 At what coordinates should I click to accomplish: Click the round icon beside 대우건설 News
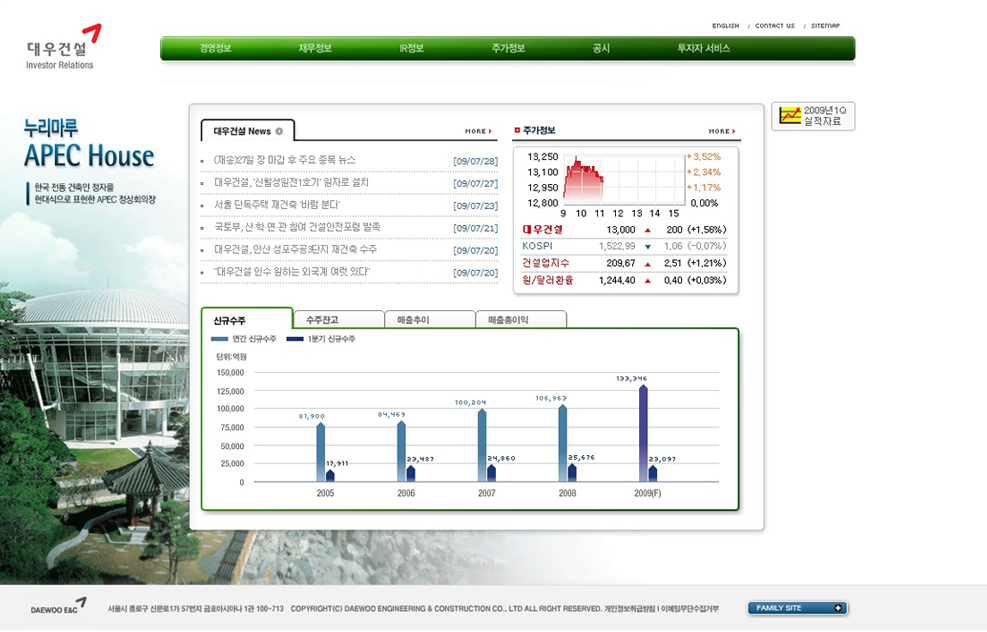(279, 131)
